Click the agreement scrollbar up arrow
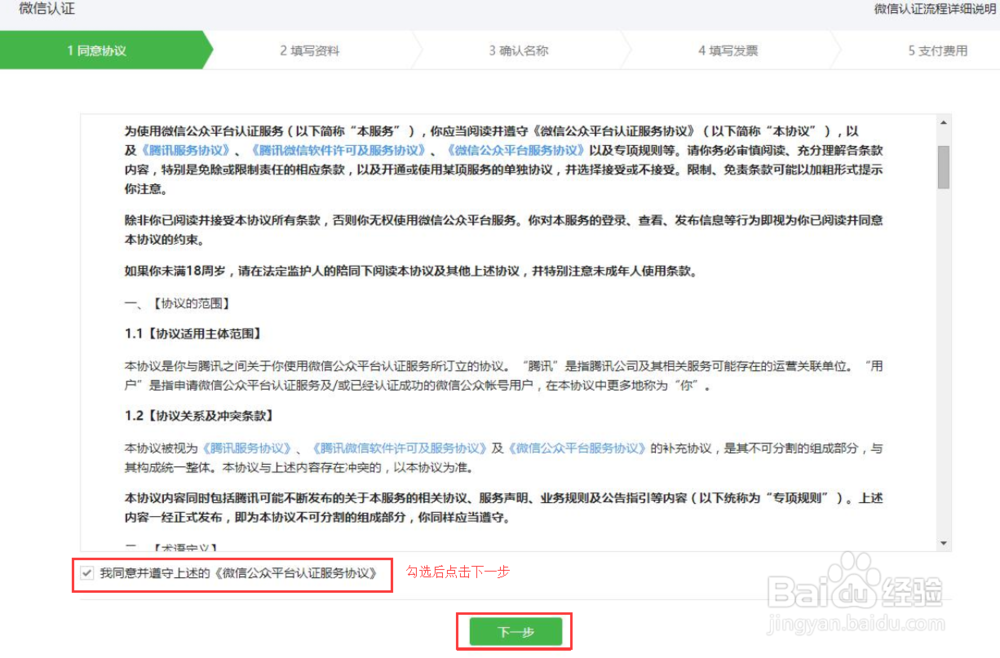The image size is (1000, 658). pos(943,122)
